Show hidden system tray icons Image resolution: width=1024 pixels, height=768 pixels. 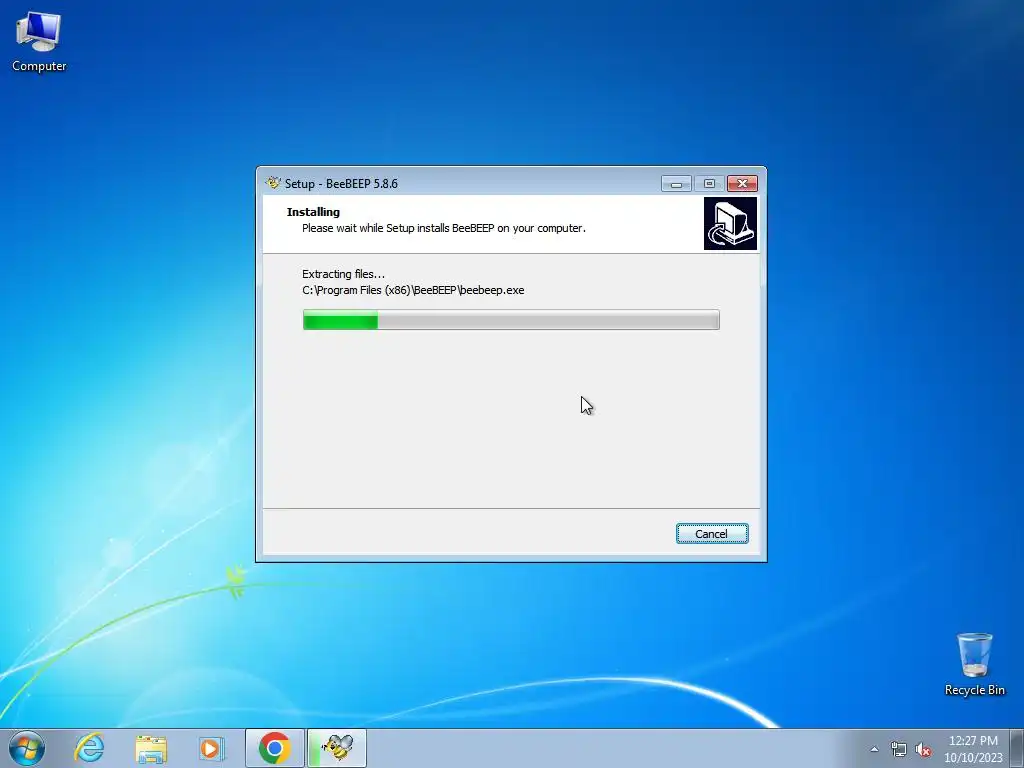click(x=874, y=749)
